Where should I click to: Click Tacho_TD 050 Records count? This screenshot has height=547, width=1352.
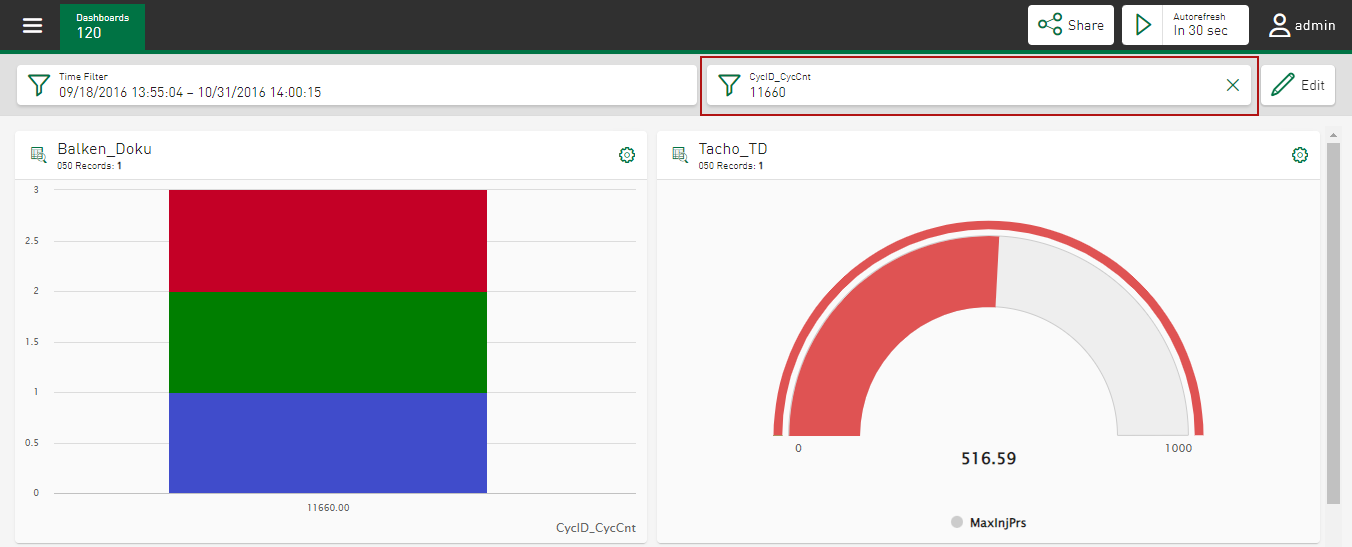tap(730, 166)
